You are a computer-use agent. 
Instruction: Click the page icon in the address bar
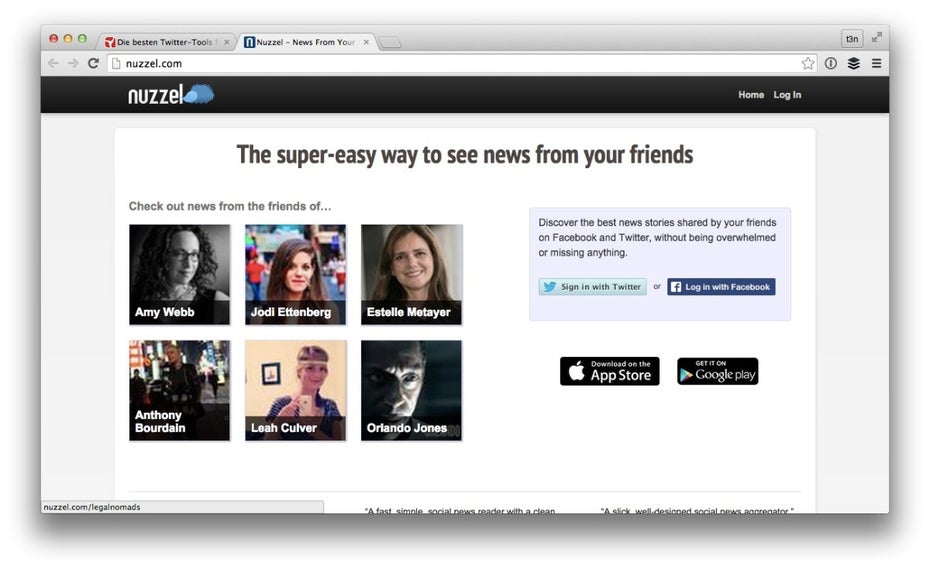pos(116,63)
